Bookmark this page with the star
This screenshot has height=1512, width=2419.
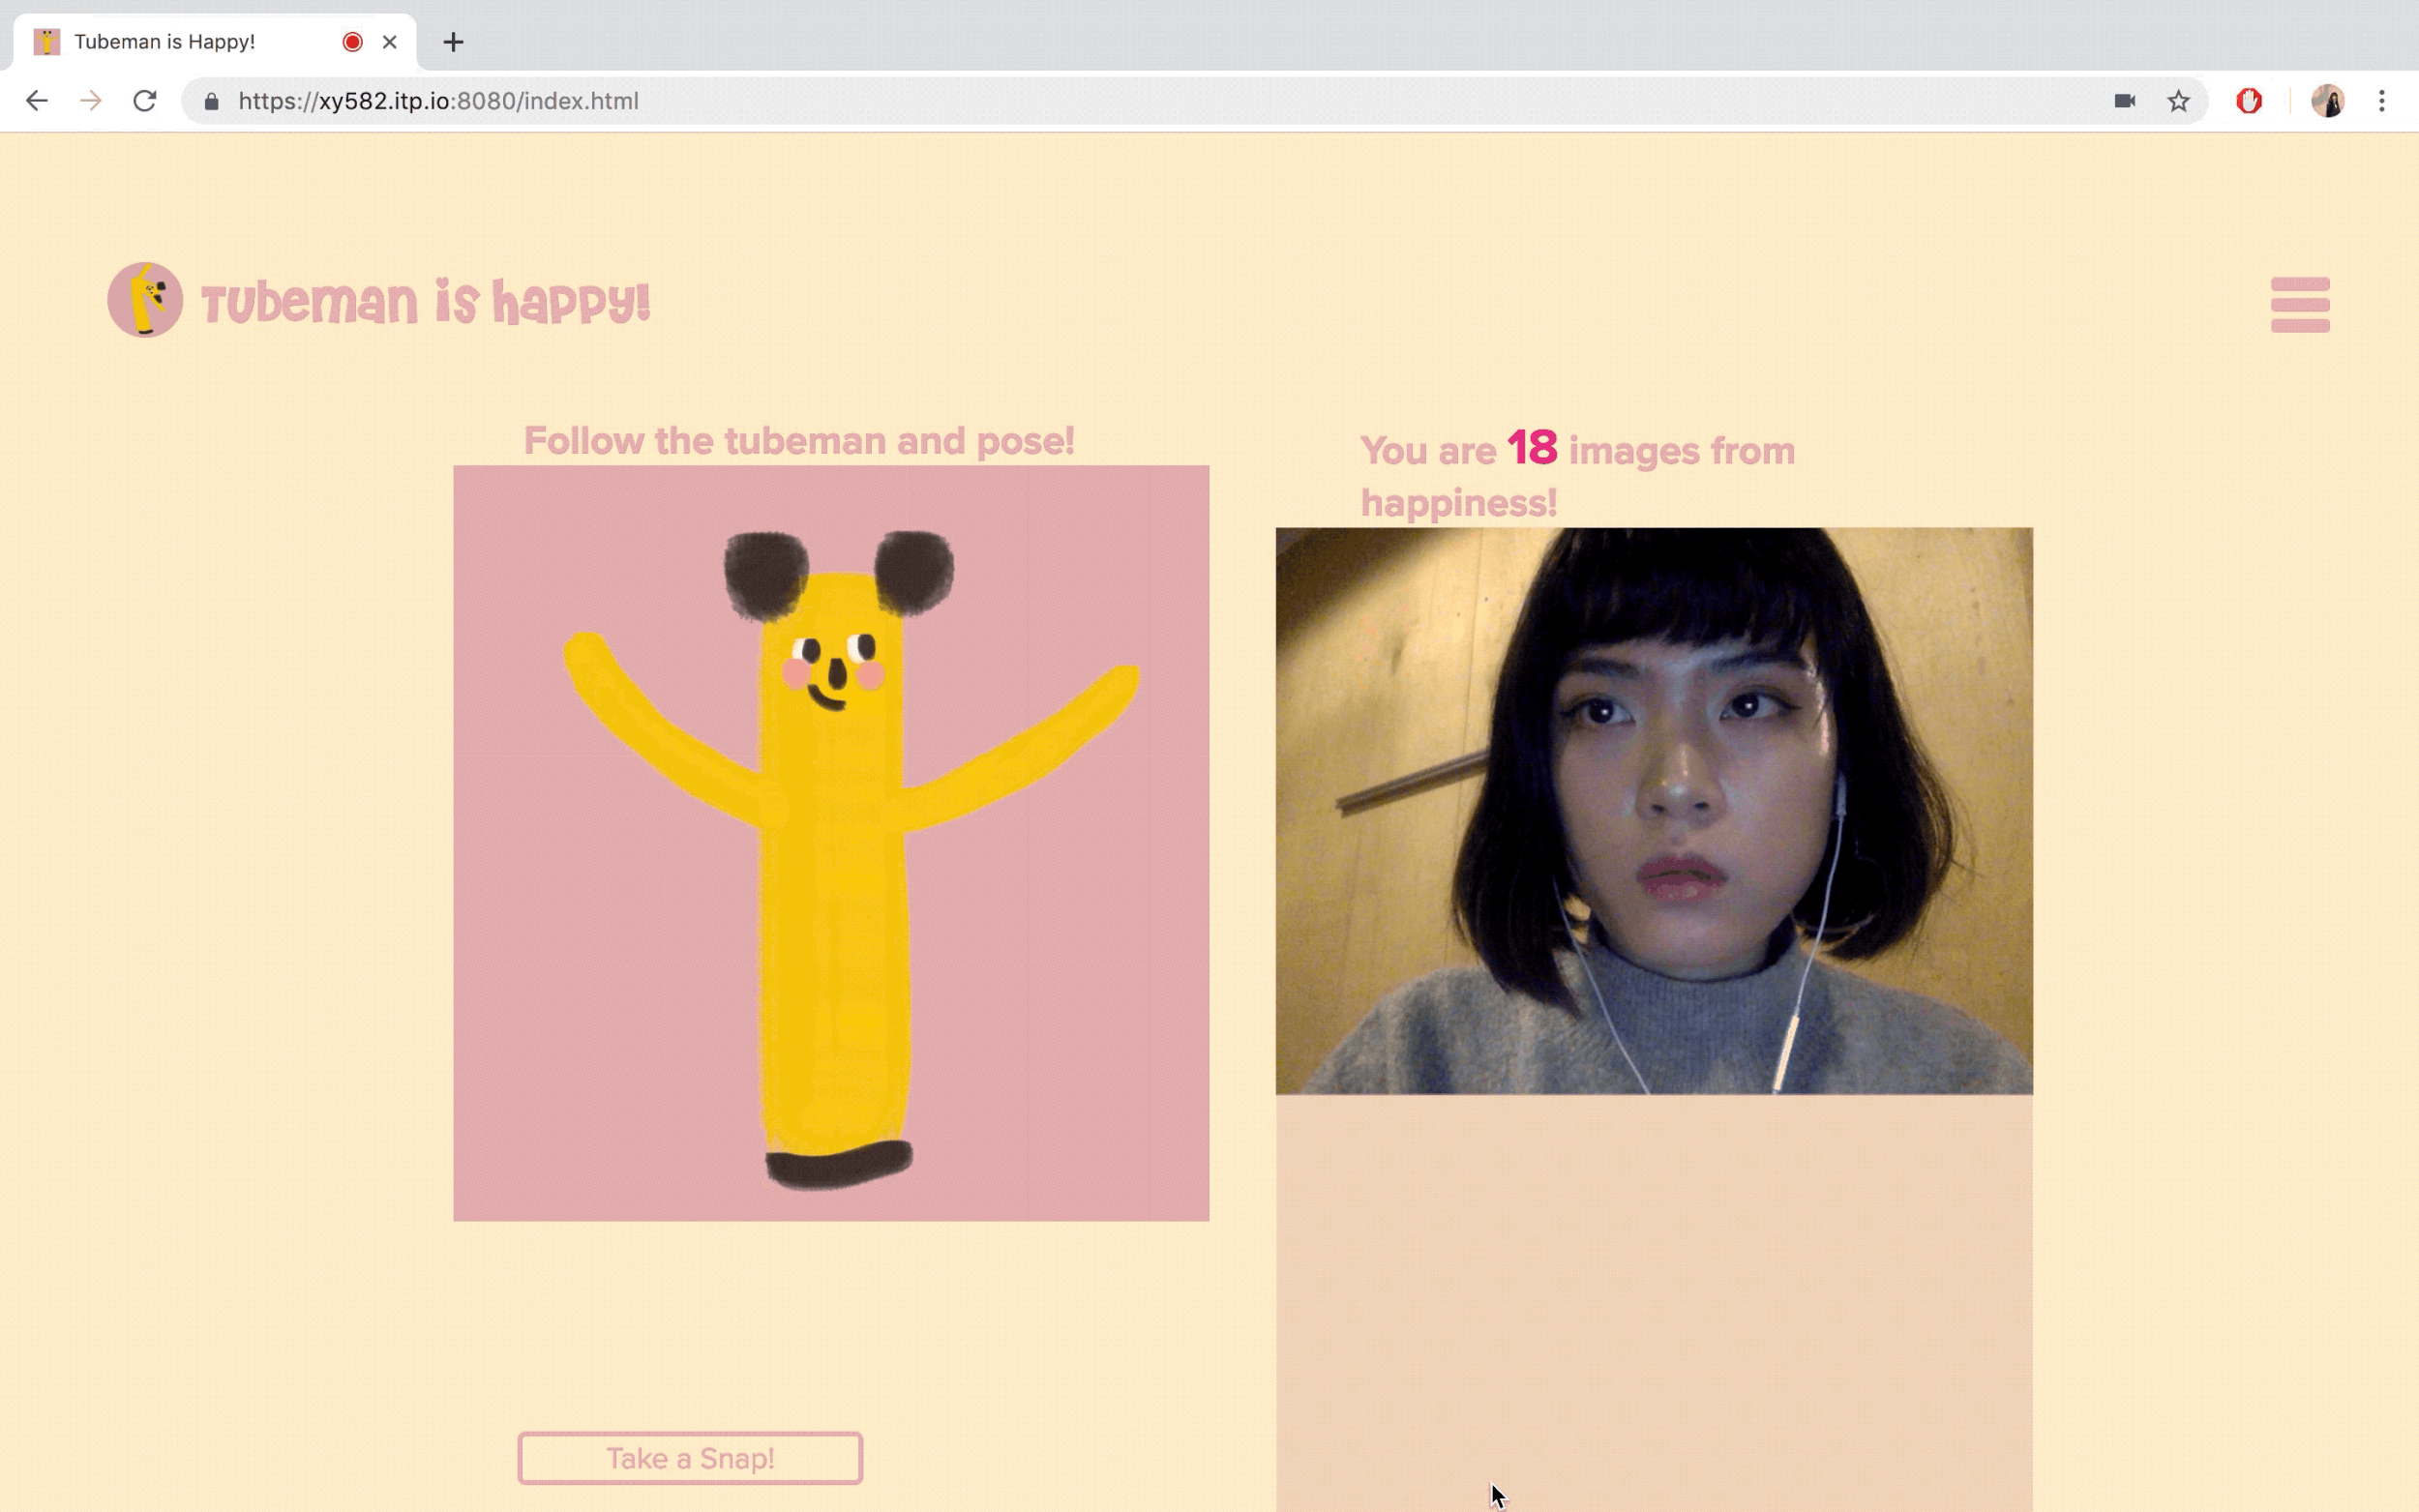[x=2179, y=101]
